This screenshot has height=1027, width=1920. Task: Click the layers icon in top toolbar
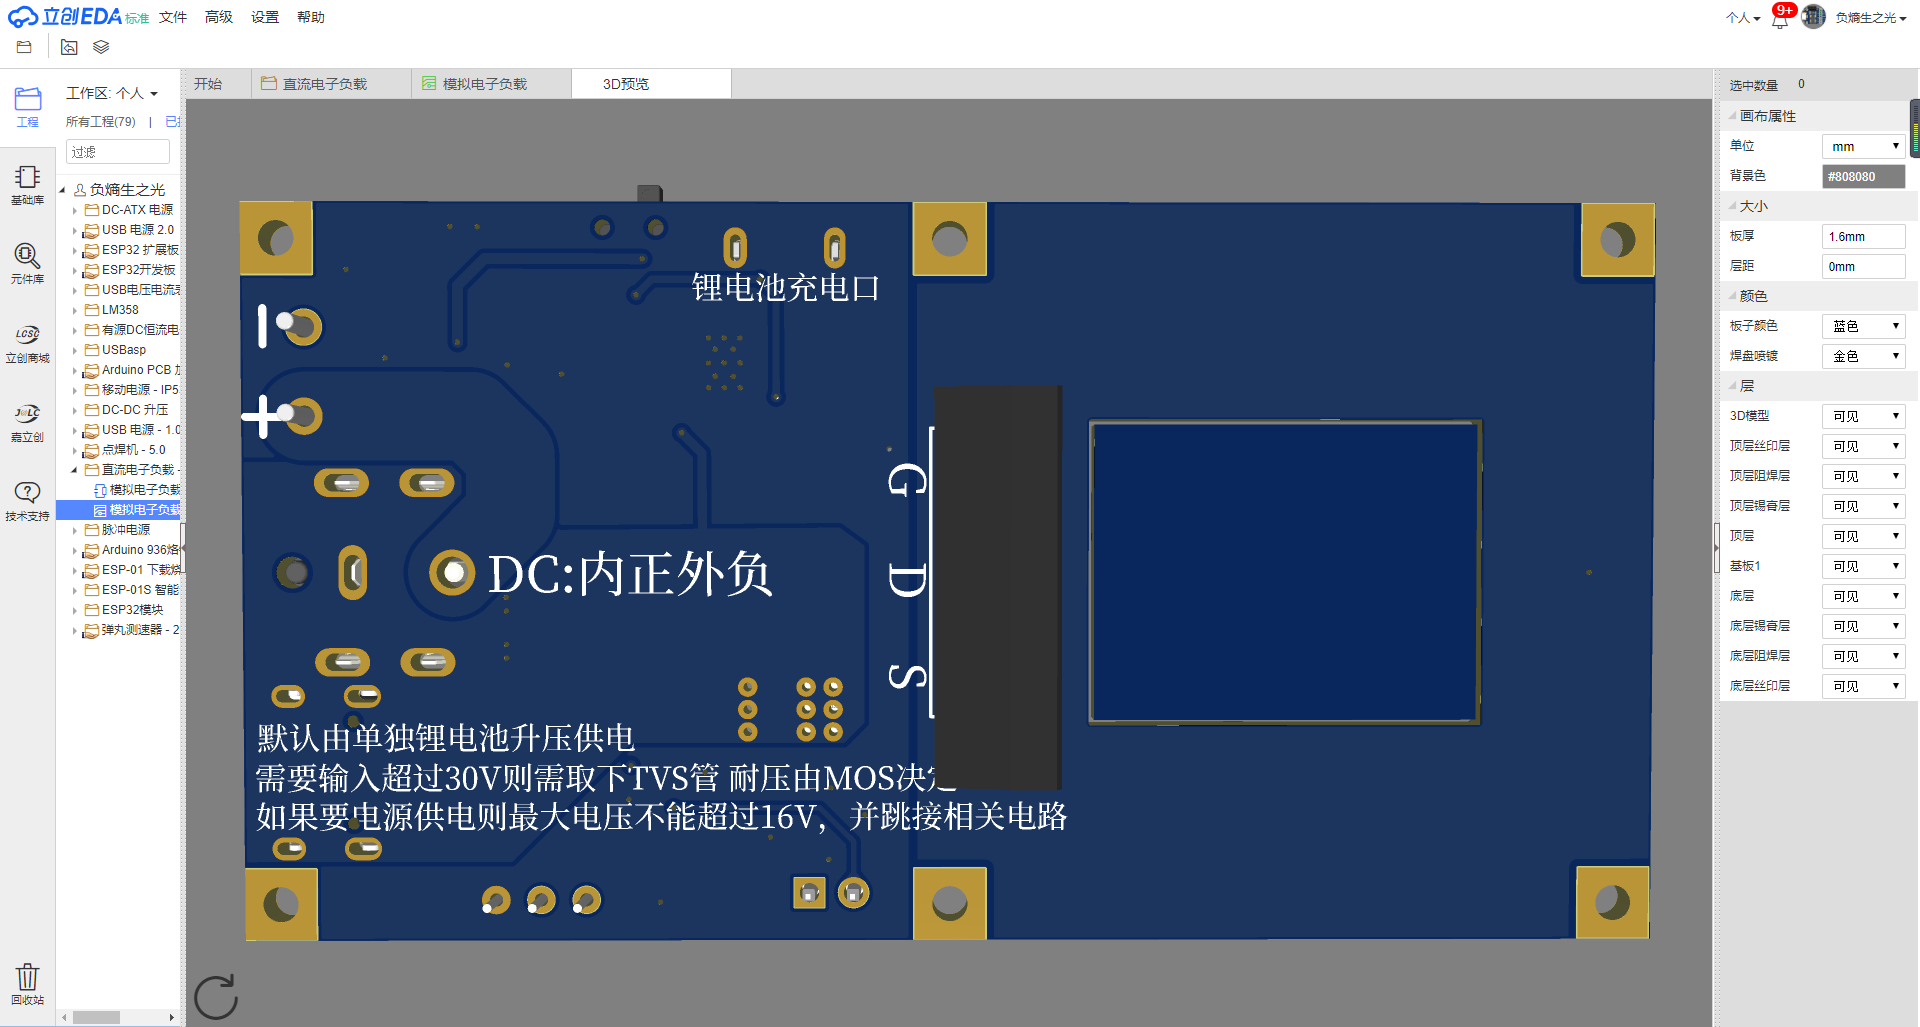[x=101, y=47]
